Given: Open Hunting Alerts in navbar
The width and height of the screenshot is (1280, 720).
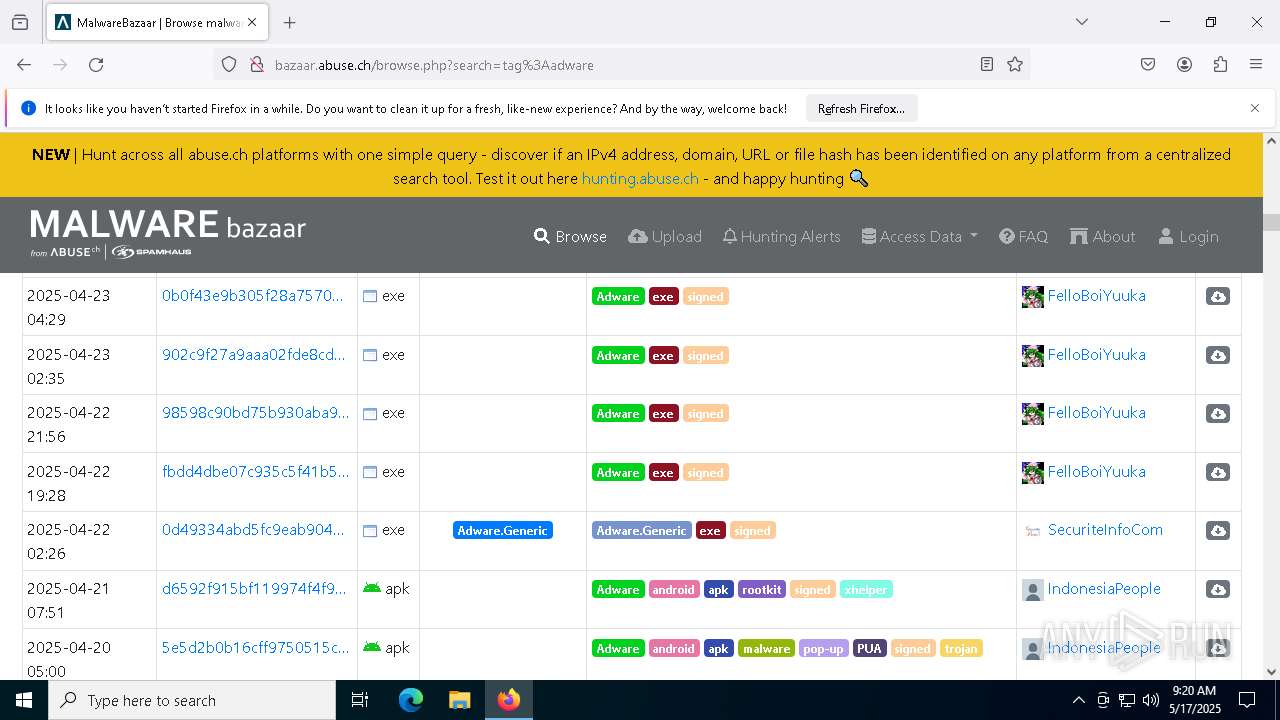Looking at the screenshot, I should 781,236.
